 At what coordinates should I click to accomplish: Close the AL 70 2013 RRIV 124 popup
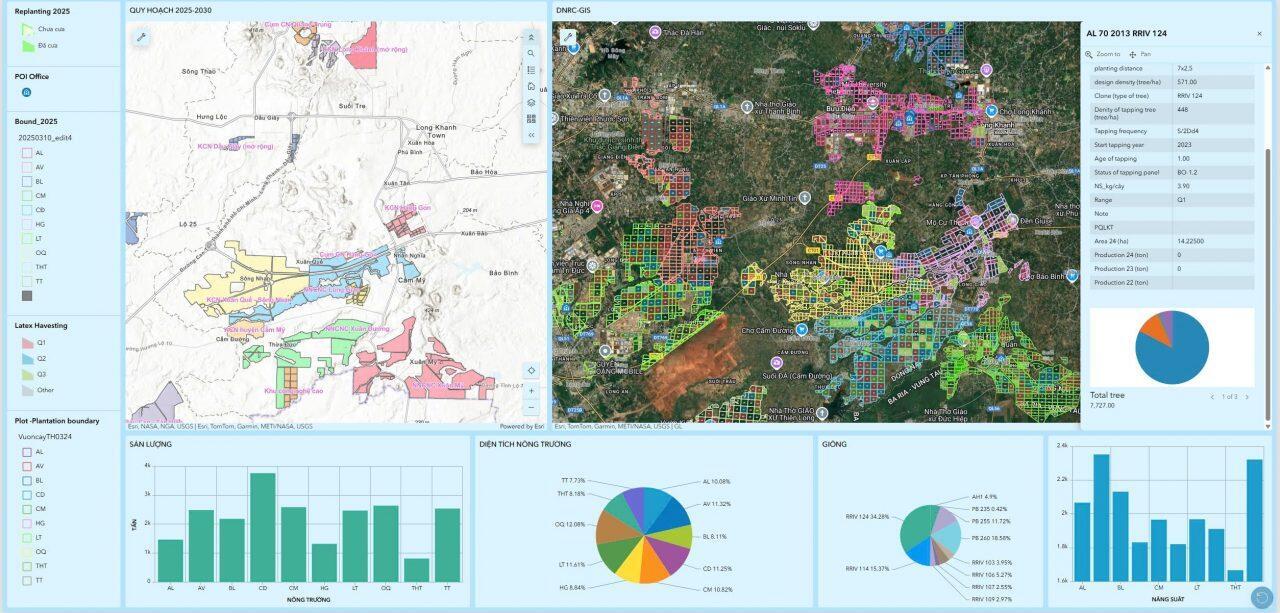pyautogui.click(x=1259, y=33)
